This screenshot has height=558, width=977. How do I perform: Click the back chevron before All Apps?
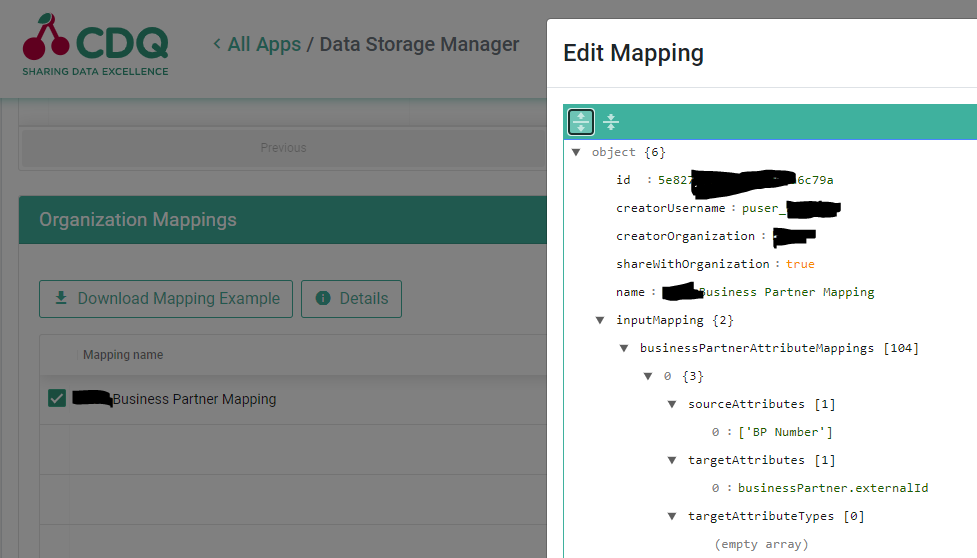coord(217,44)
